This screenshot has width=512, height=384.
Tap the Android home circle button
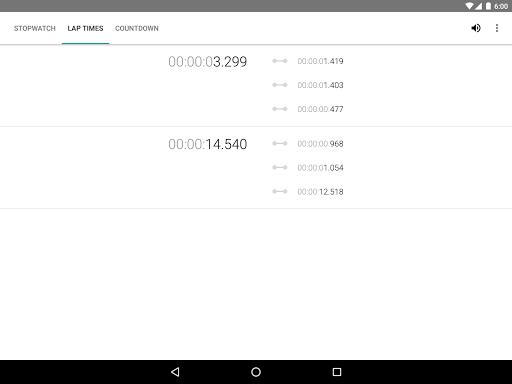[x=256, y=372]
